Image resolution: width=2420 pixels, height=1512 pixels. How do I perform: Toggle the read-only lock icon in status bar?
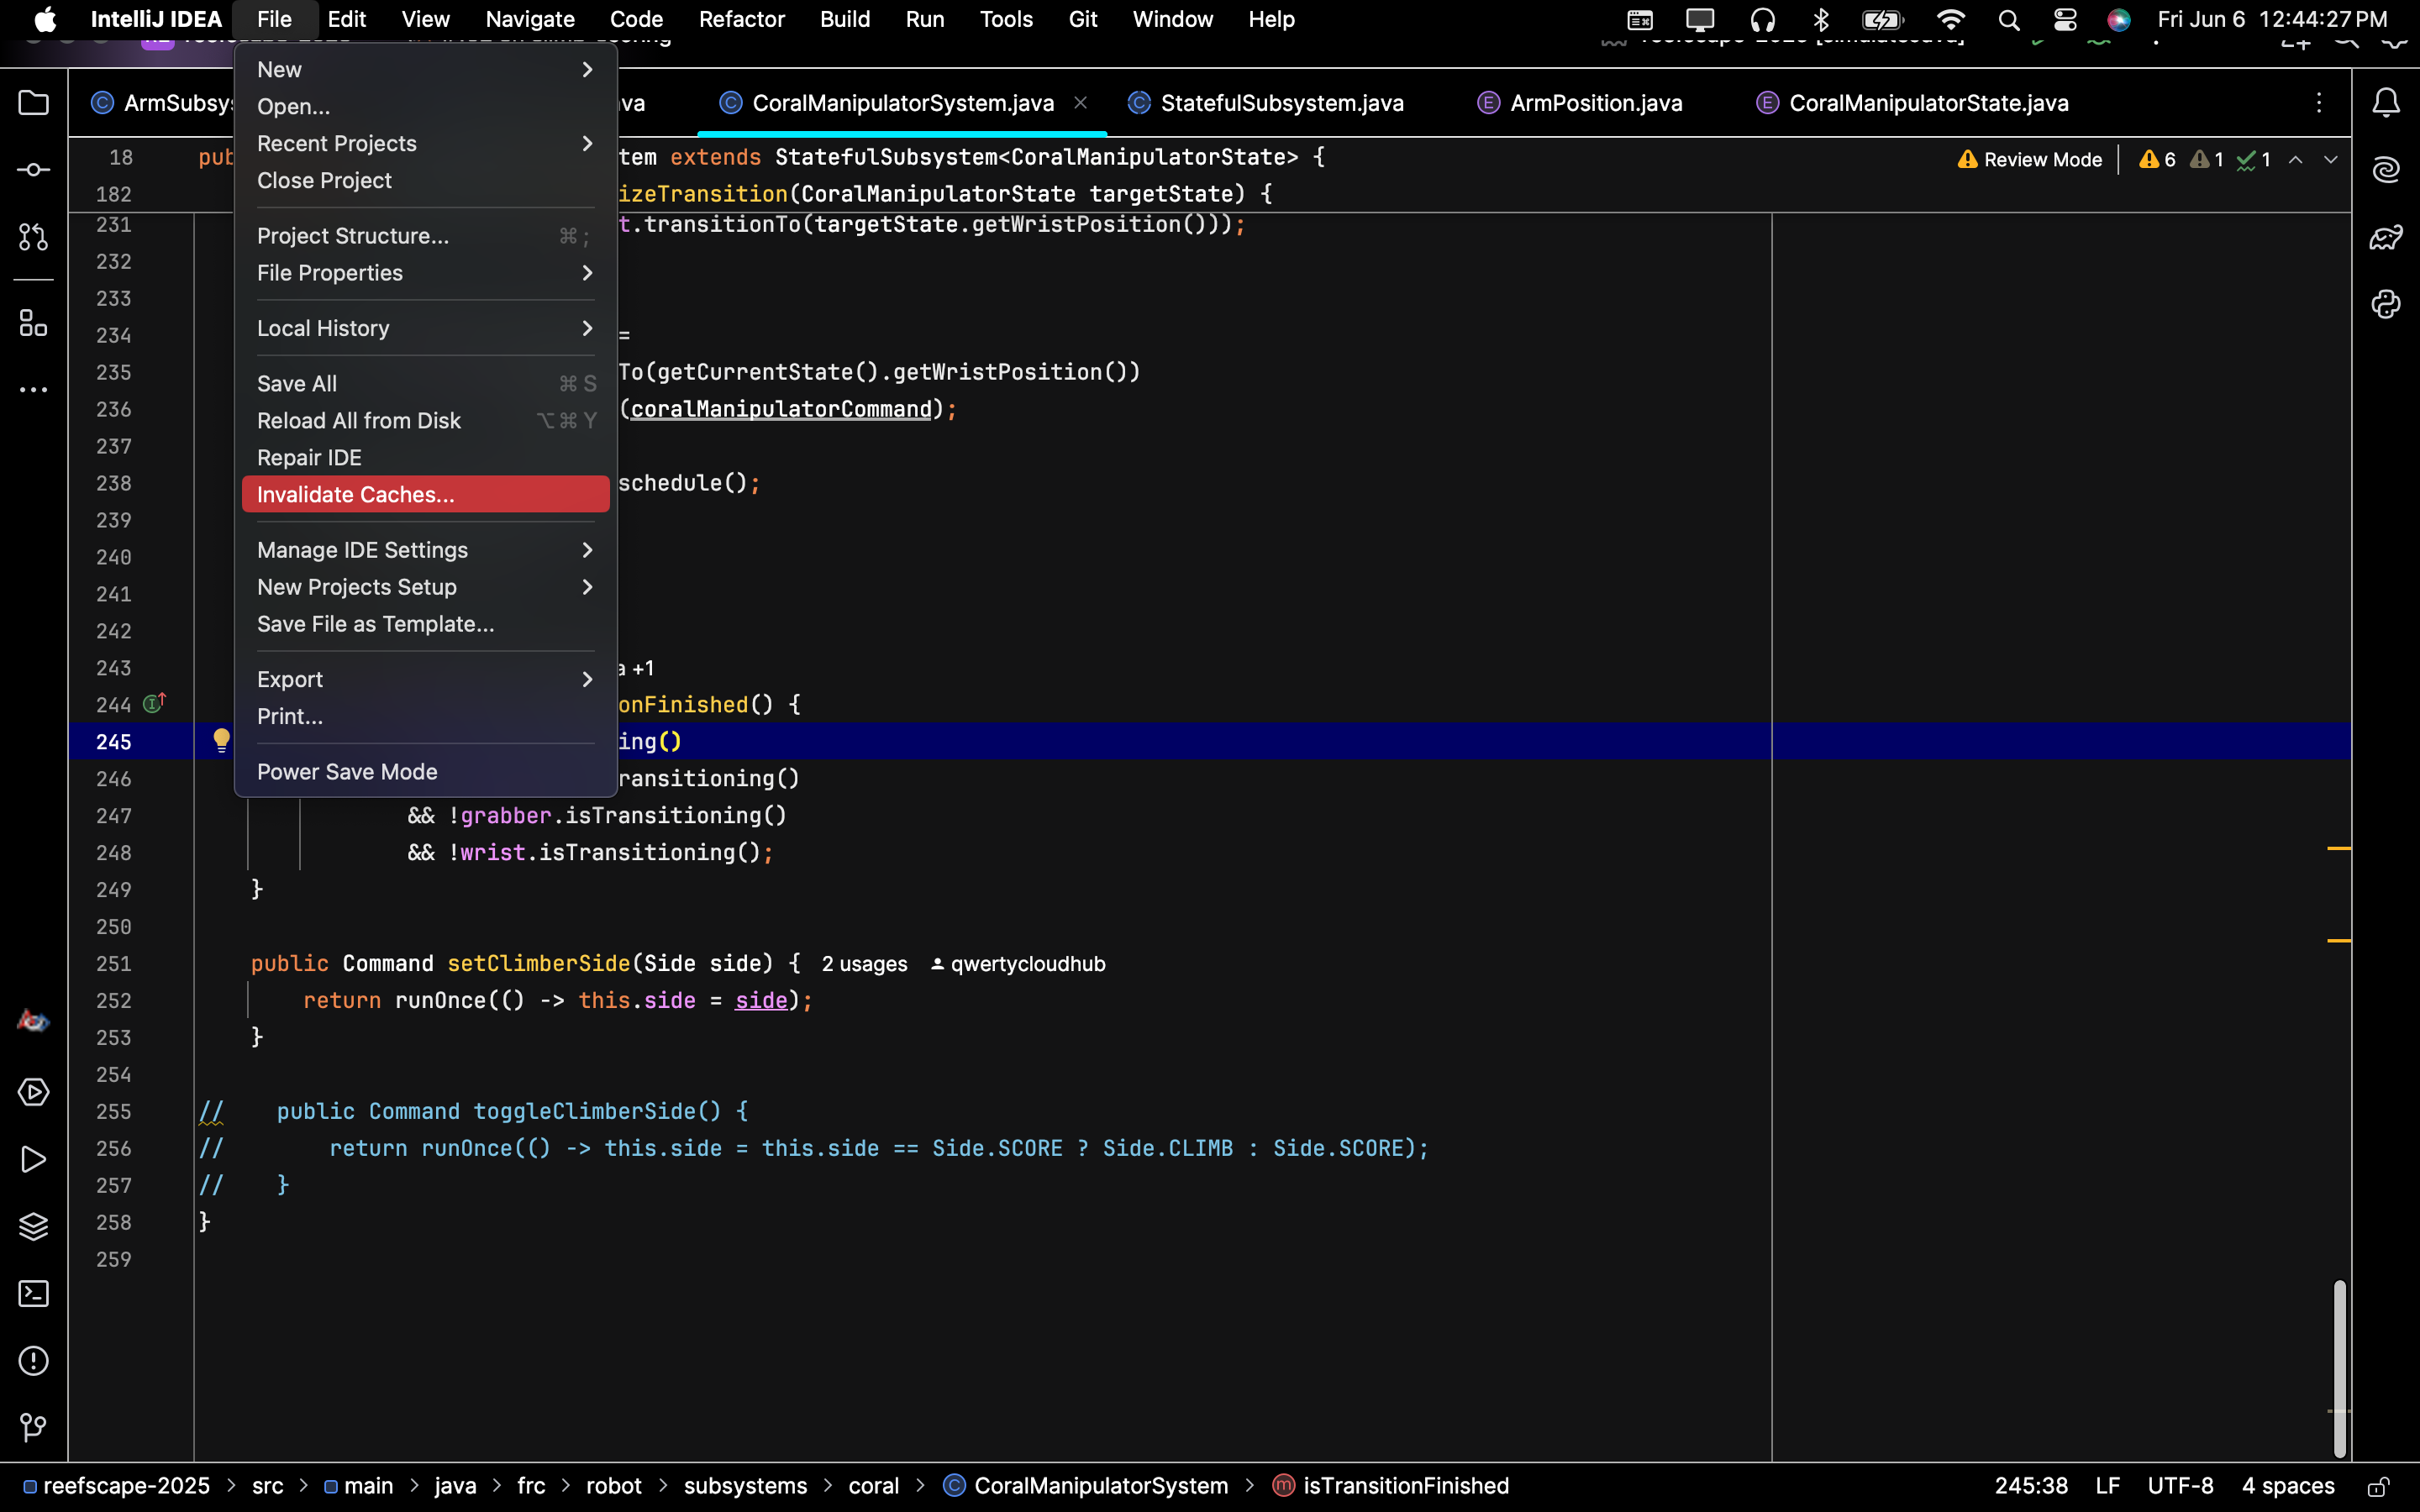tap(2379, 1487)
